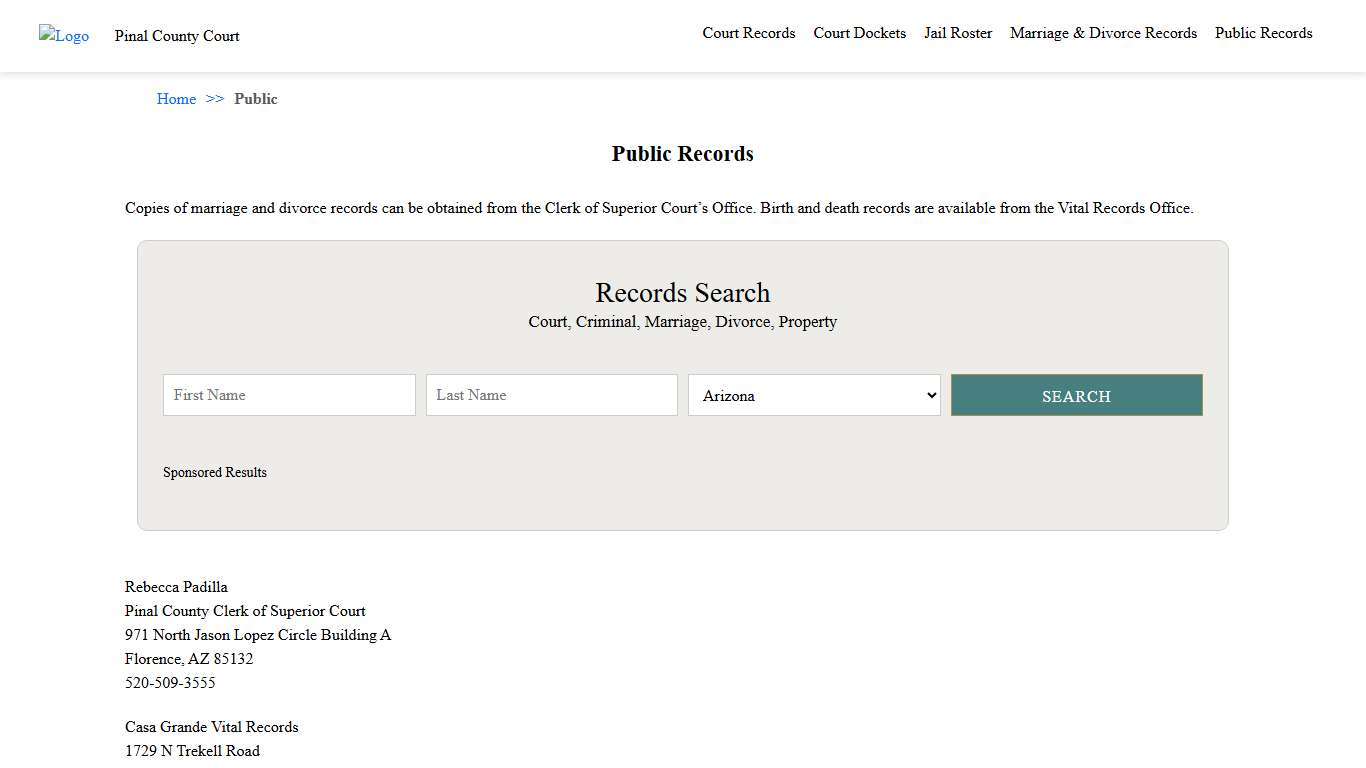Focus the Last Name input box
Image resolution: width=1366 pixels, height=768 pixels.
pyautogui.click(x=551, y=395)
